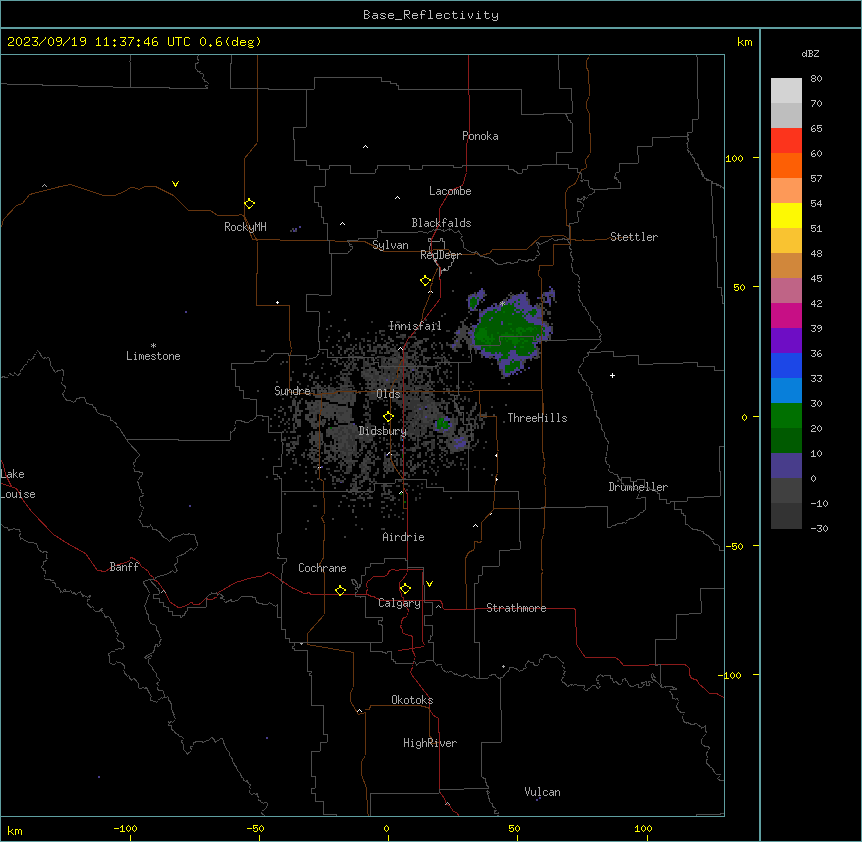The width and height of the screenshot is (862, 842).
Task: Select the Cochrane label
Action: point(322,568)
